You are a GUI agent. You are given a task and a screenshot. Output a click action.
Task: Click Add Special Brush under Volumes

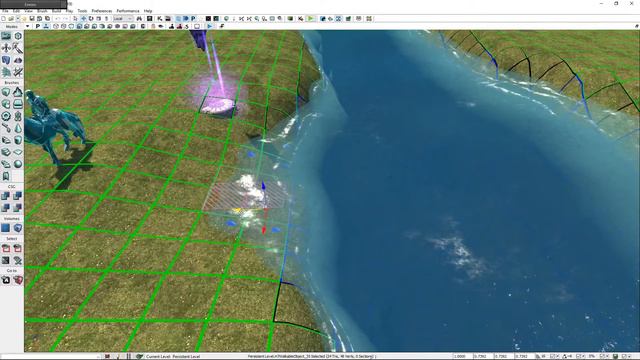pyautogui.click(x=6, y=228)
